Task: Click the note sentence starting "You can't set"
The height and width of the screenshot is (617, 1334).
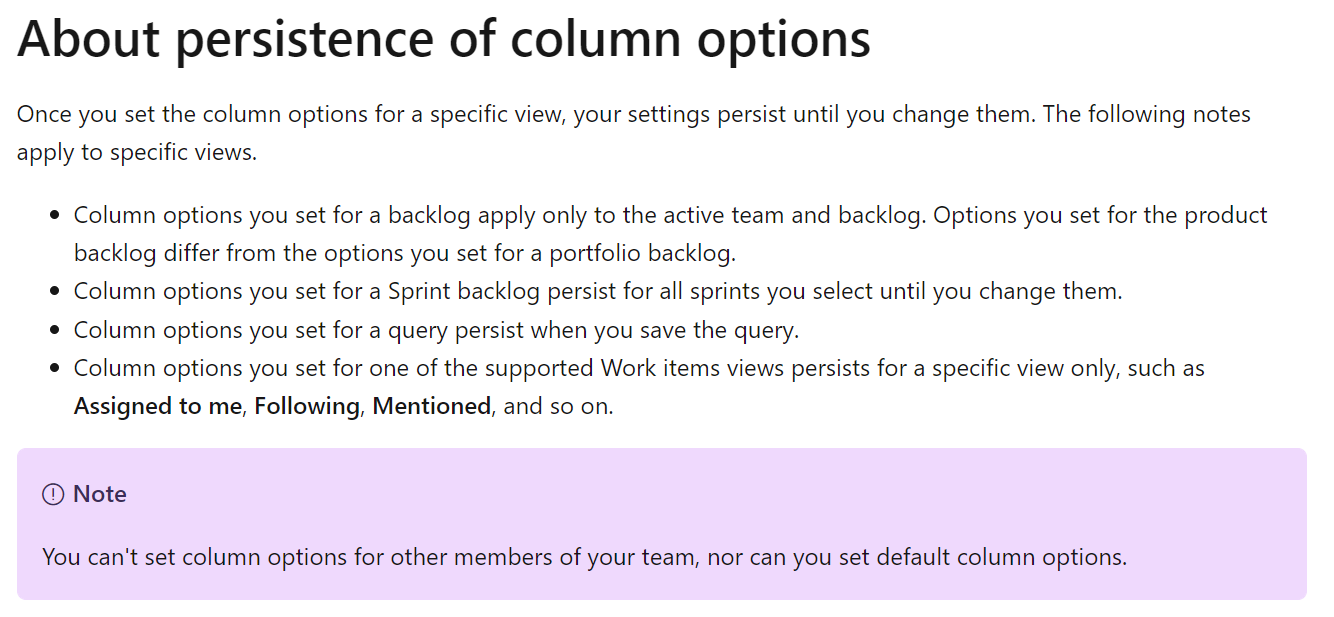Action: (584, 557)
